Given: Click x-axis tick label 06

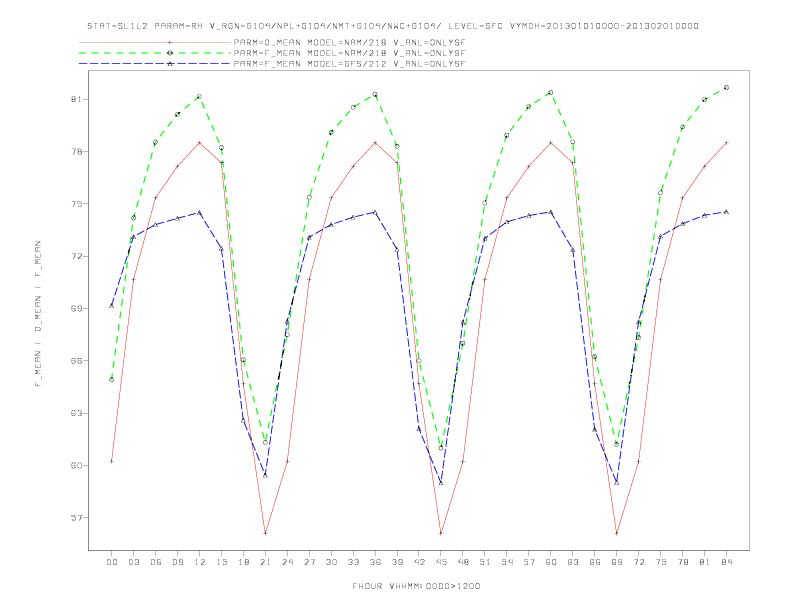Looking at the screenshot, I should (x=156, y=562).
